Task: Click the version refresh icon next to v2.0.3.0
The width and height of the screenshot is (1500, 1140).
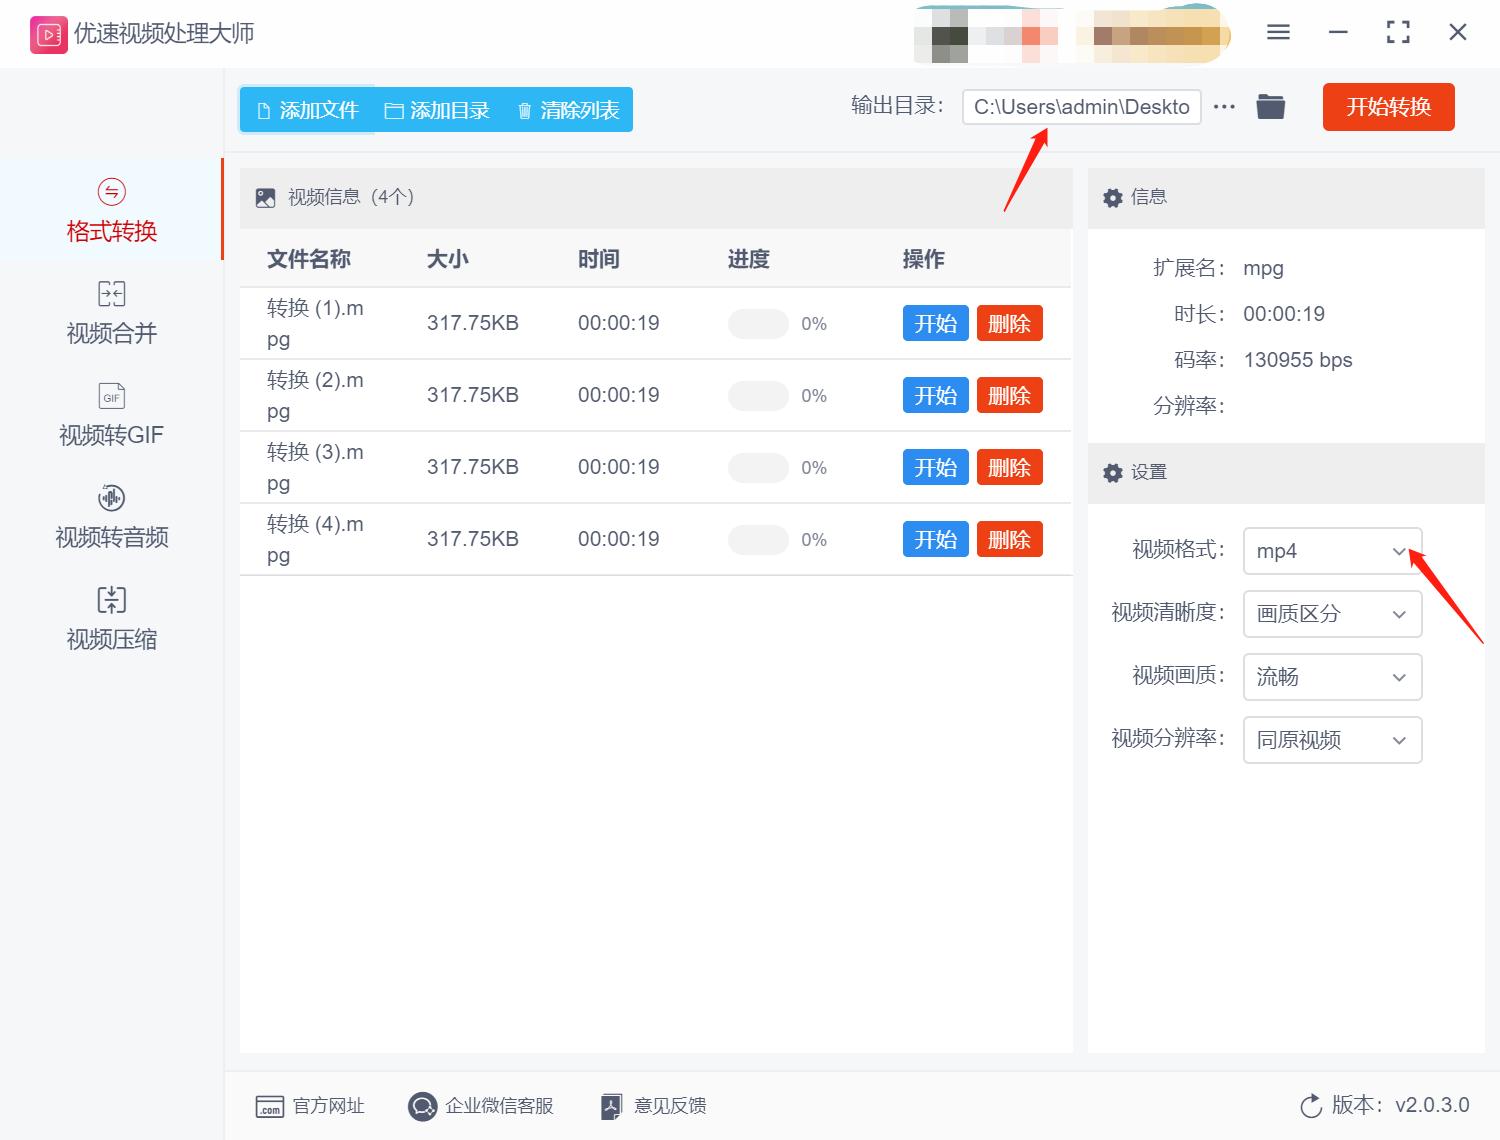Action: (1311, 1106)
